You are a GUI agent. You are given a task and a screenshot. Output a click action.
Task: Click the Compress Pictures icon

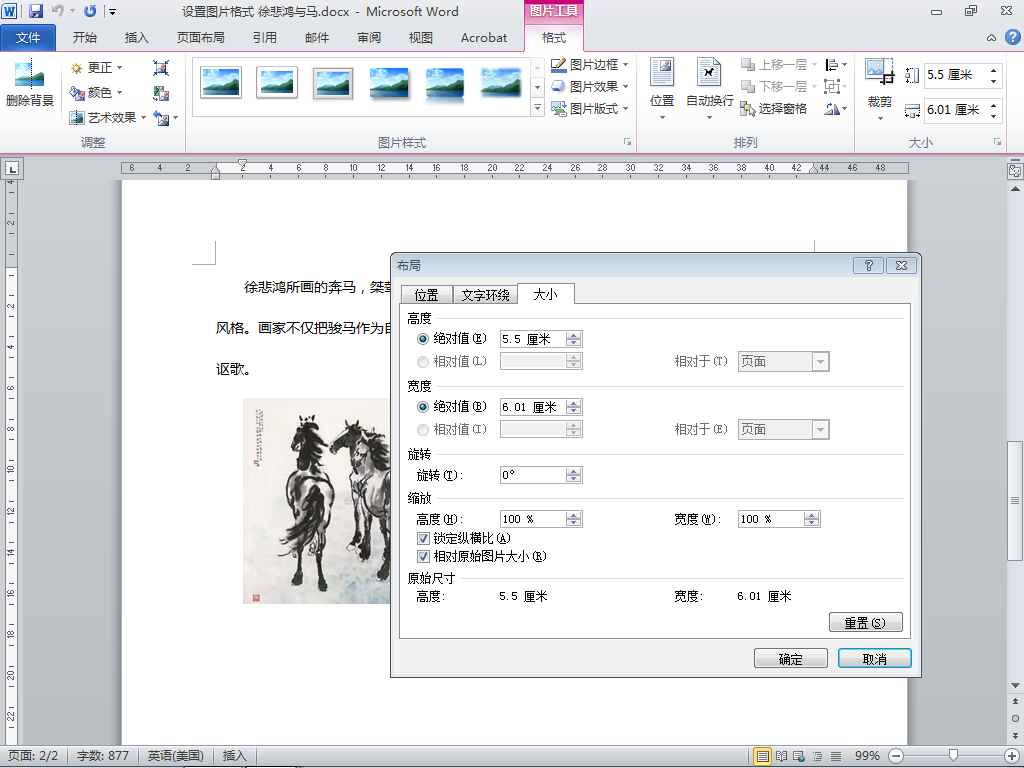[x=161, y=68]
